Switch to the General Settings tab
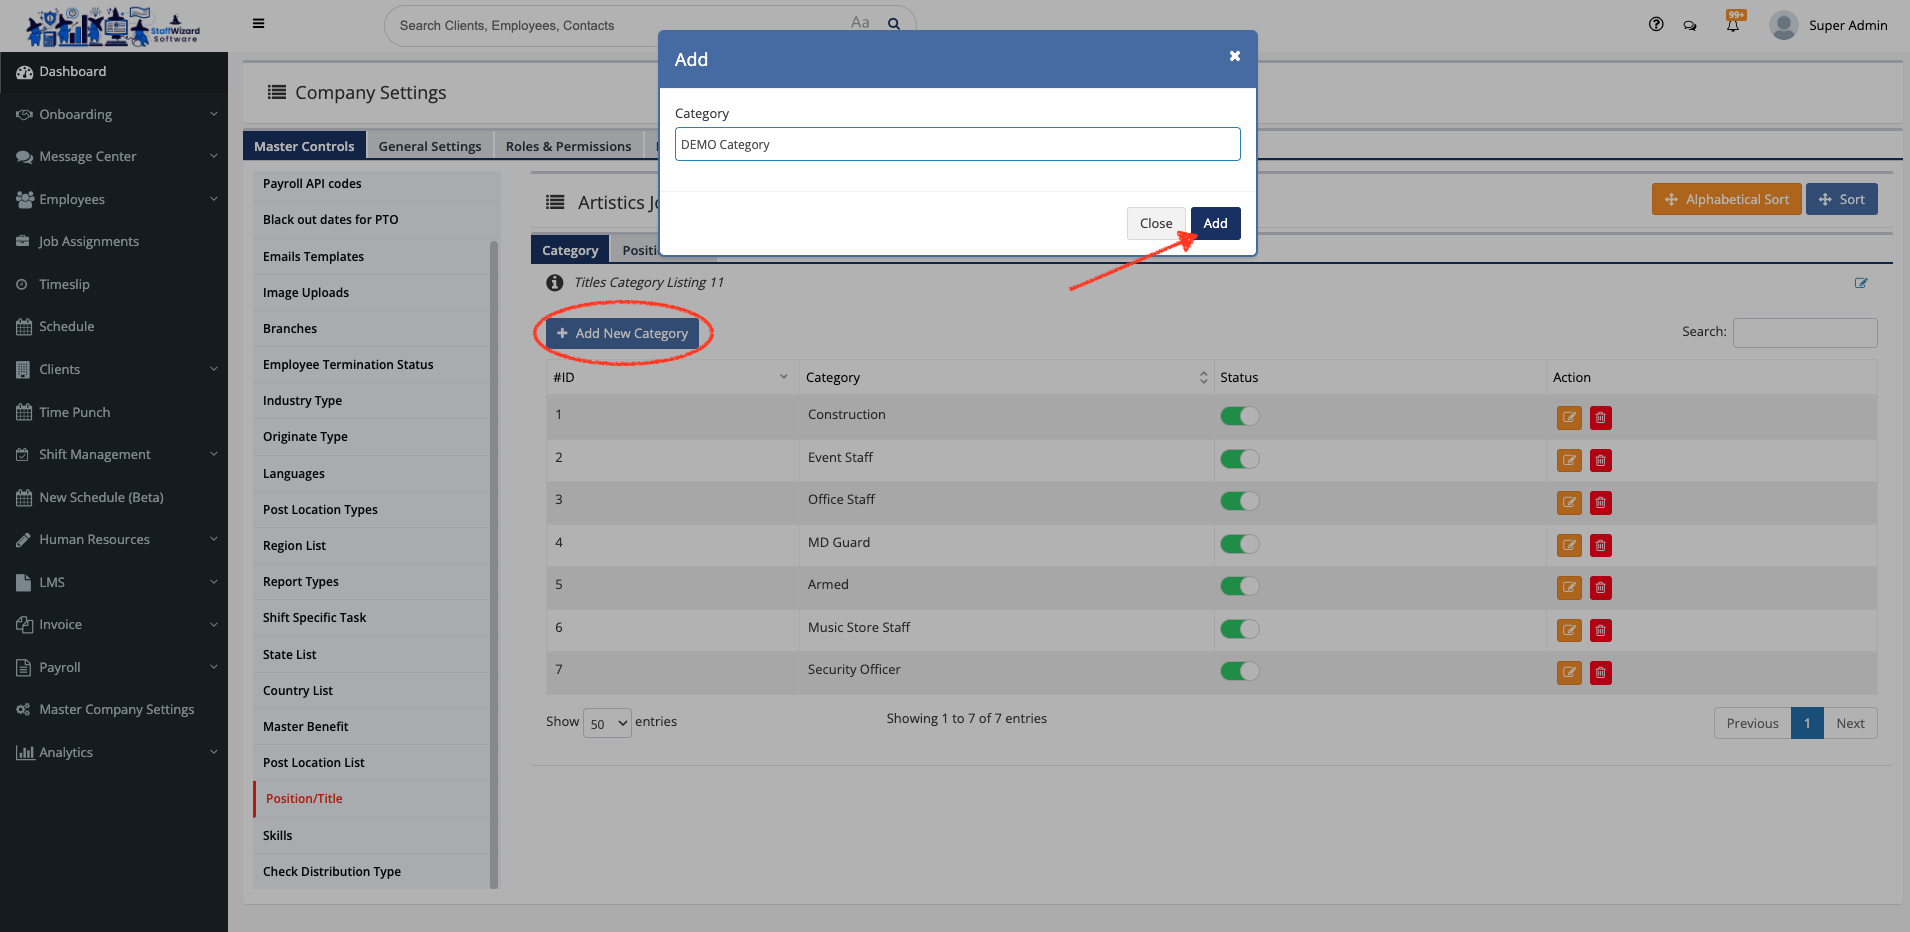The width and height of the screenshot is (1910, 932). coord(429,146)
